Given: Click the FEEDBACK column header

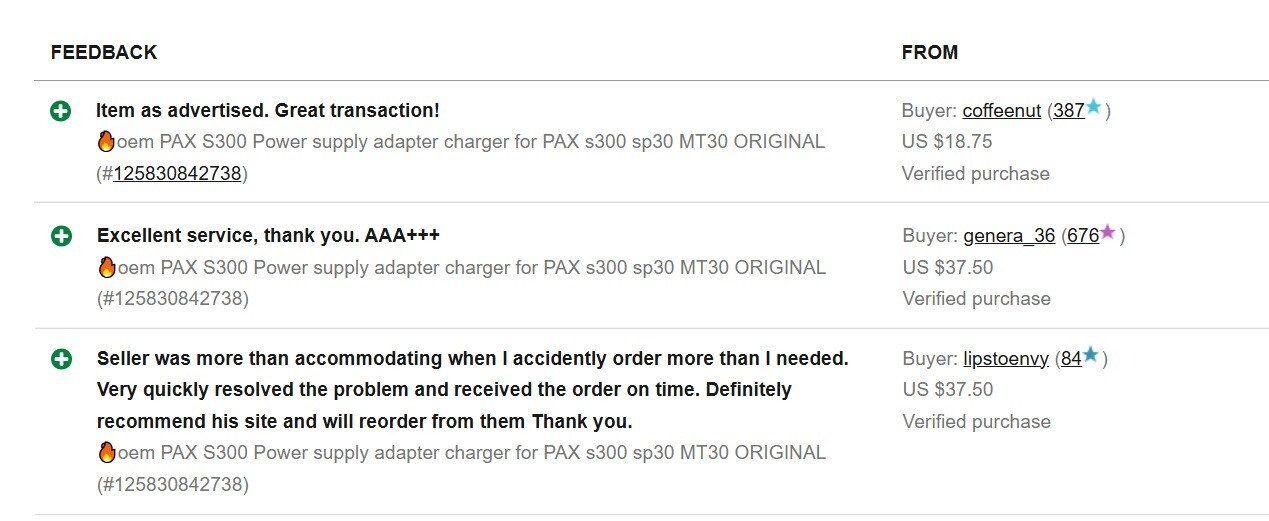Looking at the screenshot, I should pyautogui.click(x=104, y=52).
